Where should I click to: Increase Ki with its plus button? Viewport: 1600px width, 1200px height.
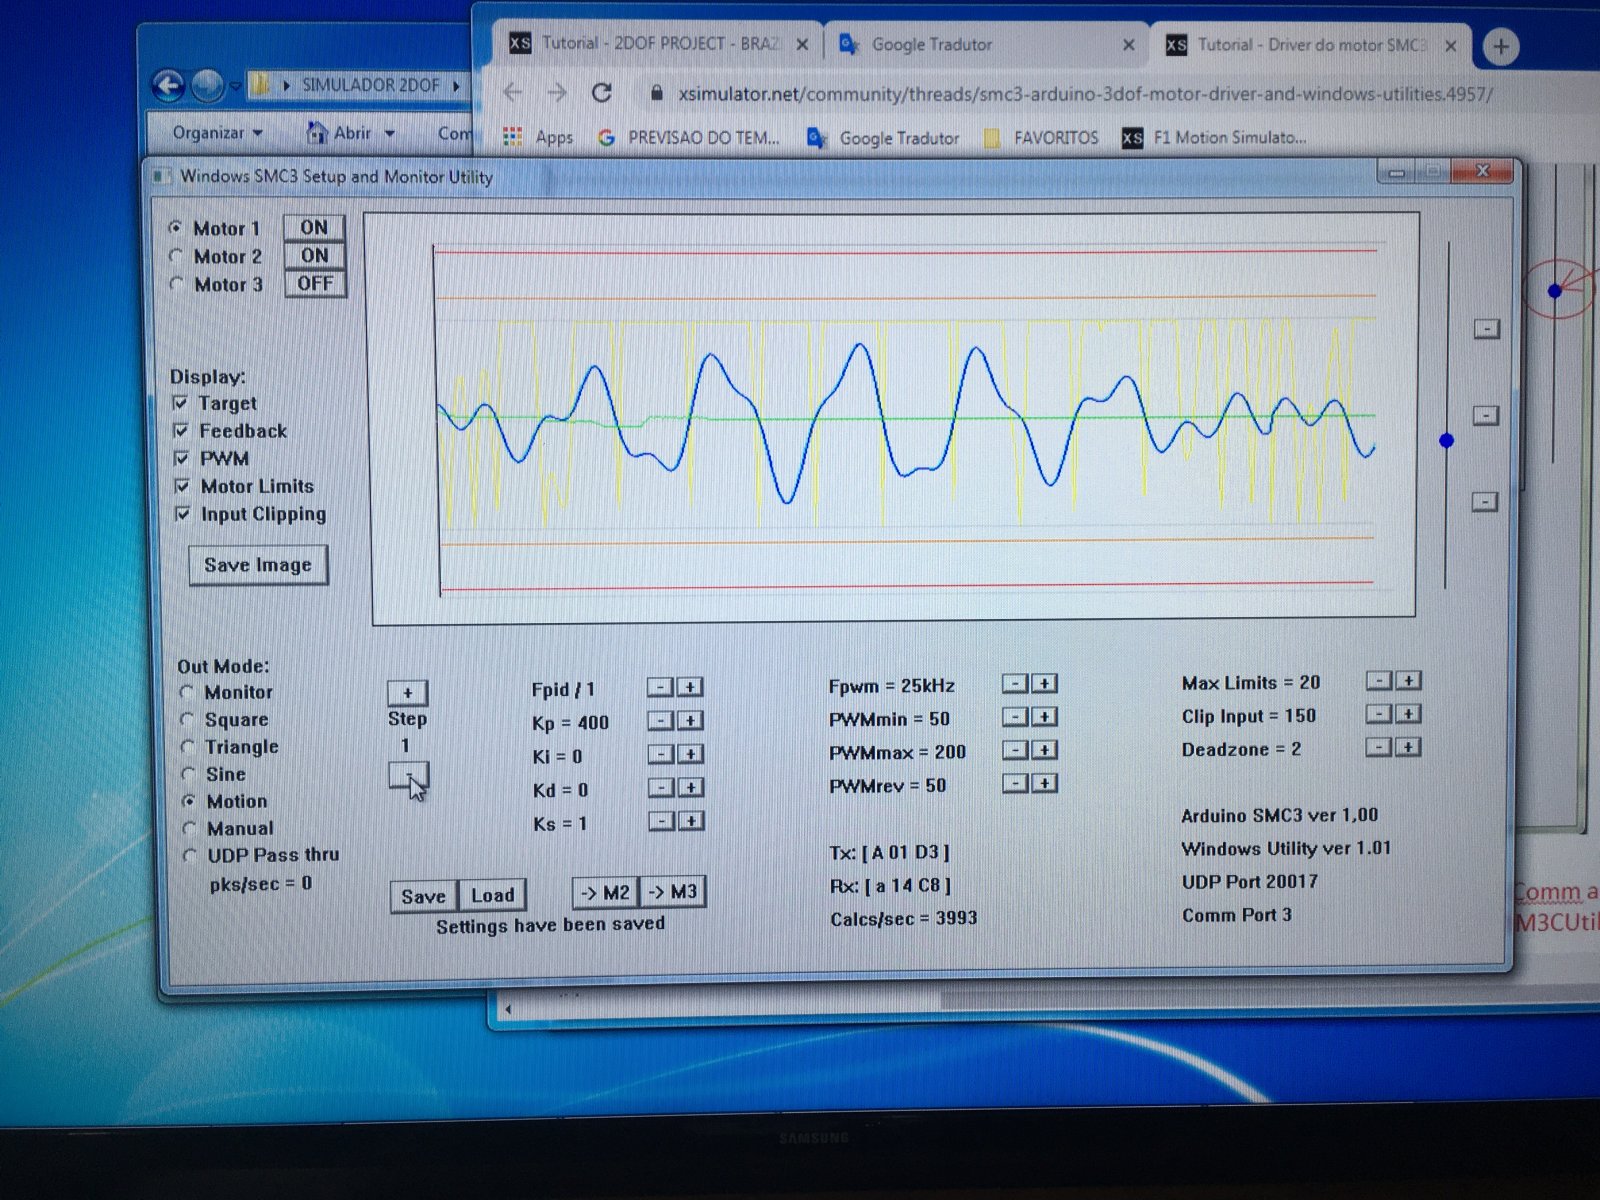tap(690, 754)
